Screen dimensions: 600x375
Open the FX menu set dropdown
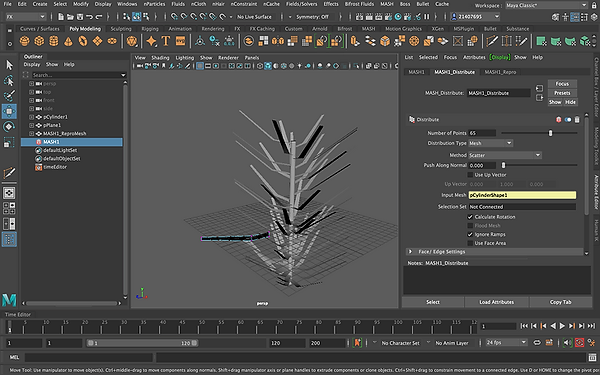pyautogui.click(x=26, y=17)
